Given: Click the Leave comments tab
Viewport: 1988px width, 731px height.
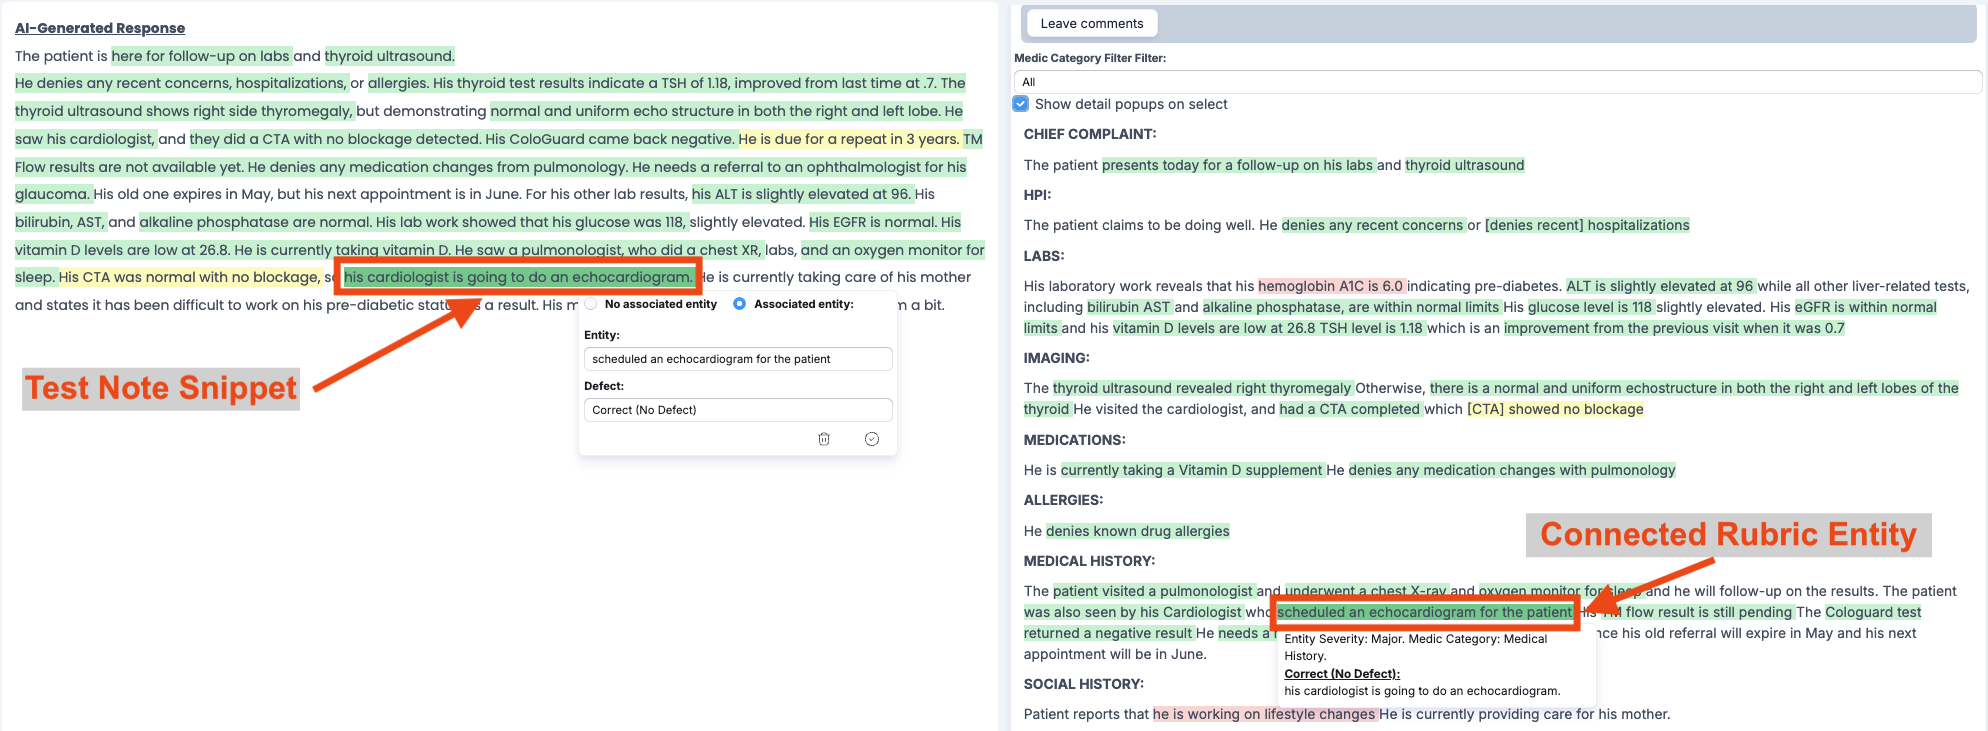Looking at the screenshot, I should coord(1091,24).
